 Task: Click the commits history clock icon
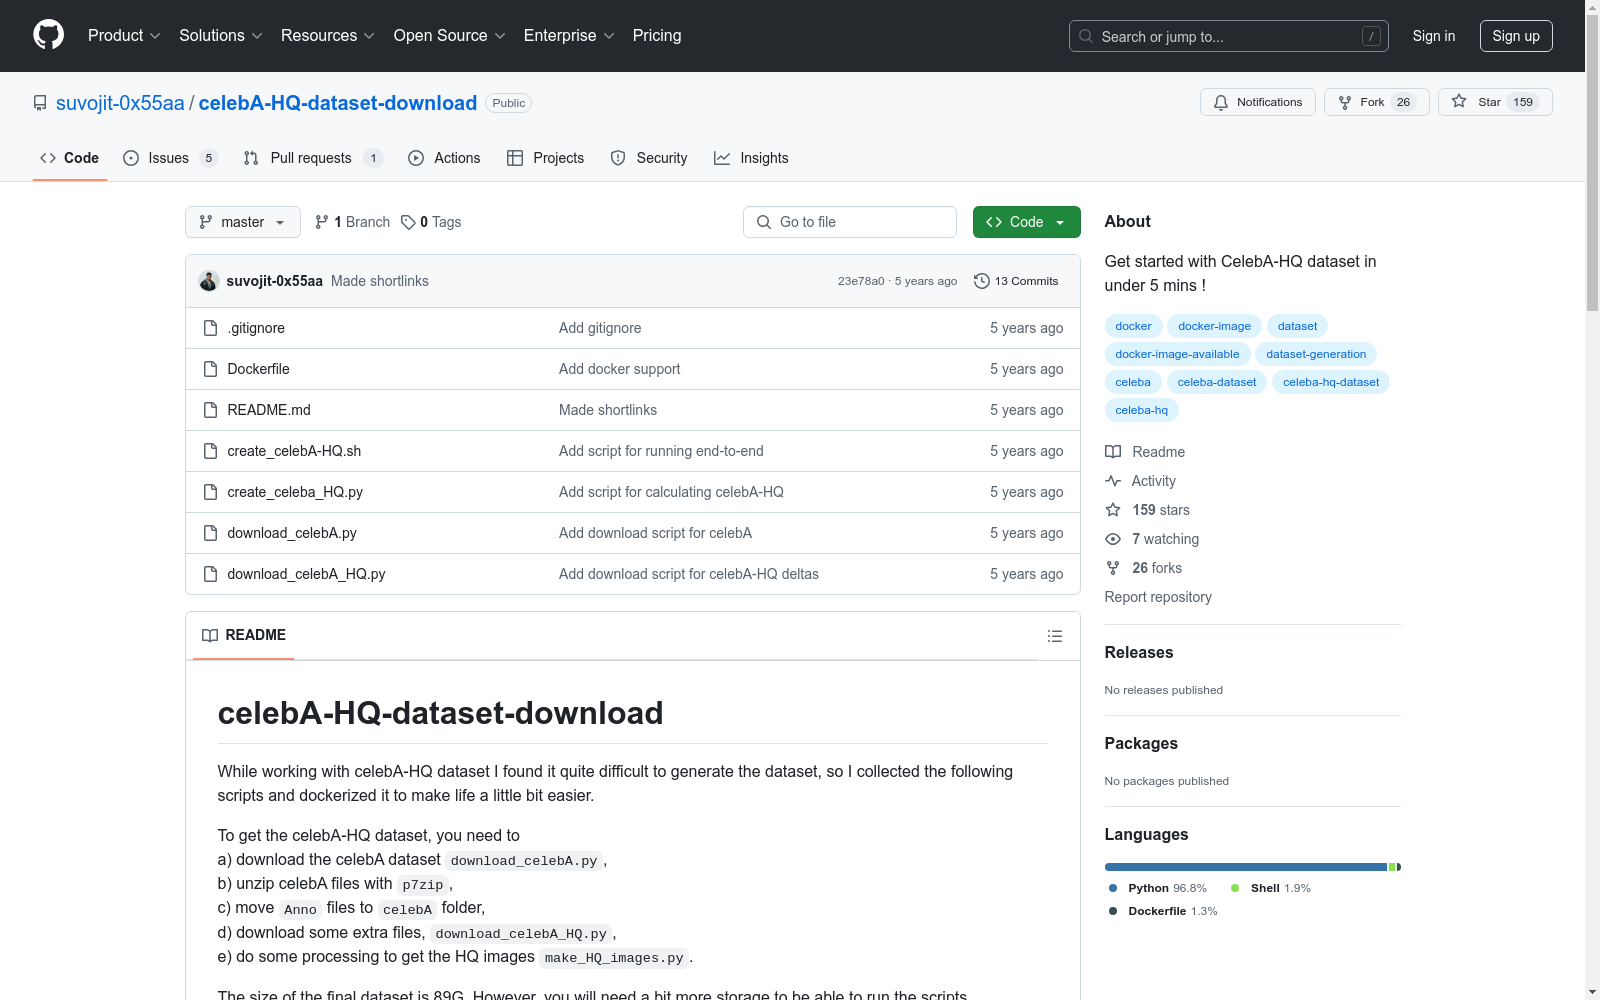982,281
